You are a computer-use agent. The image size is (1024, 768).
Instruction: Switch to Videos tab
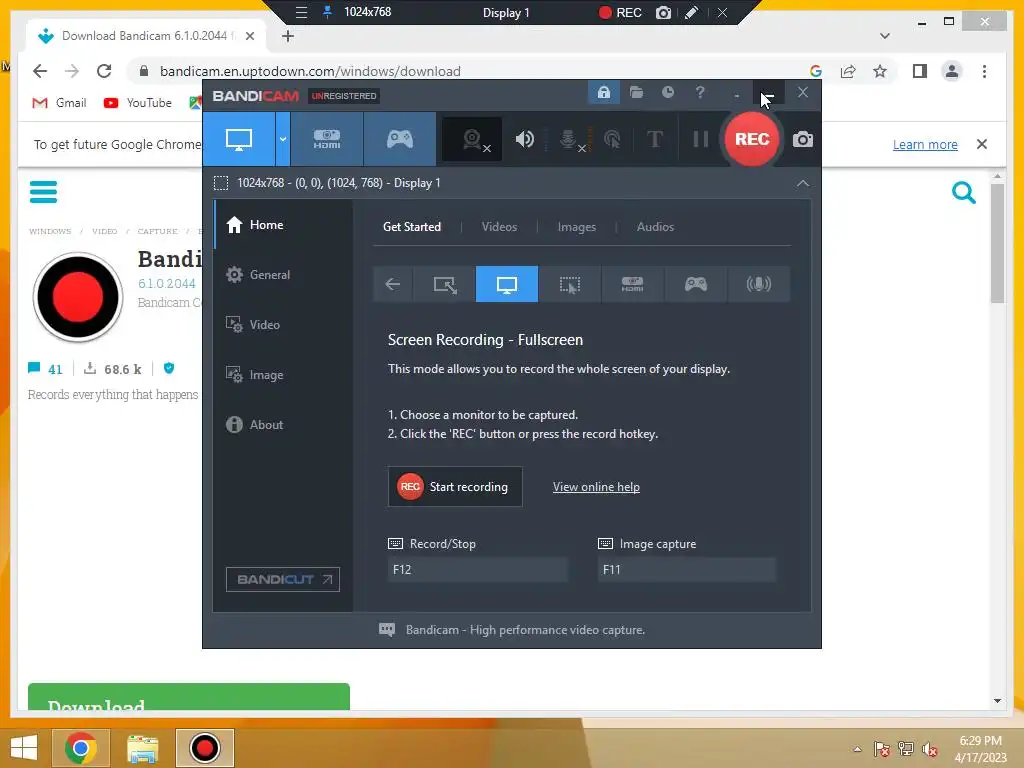point(499,227)
